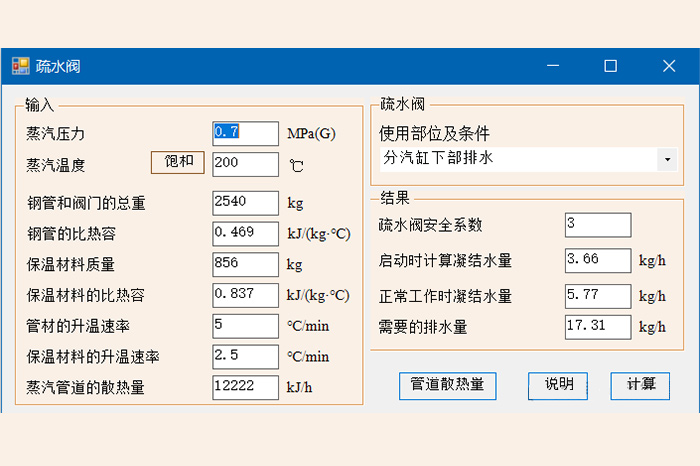Click the 疏水阀安全系数 field
This screenshot has height=466, width=700.
[x=597, y=225]
